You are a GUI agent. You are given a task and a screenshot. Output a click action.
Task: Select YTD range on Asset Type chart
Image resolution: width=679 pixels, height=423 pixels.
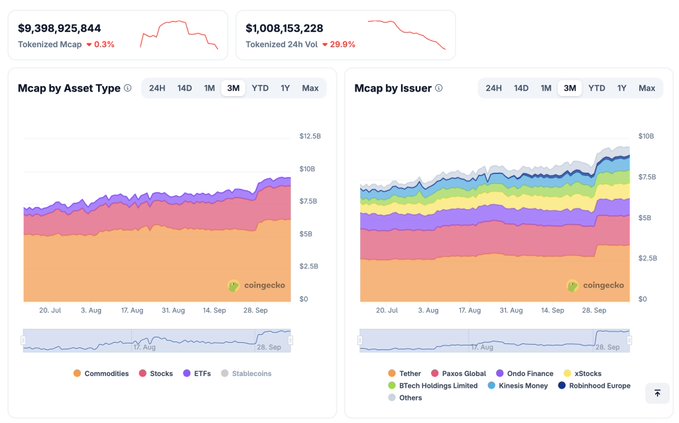[260, 88]
